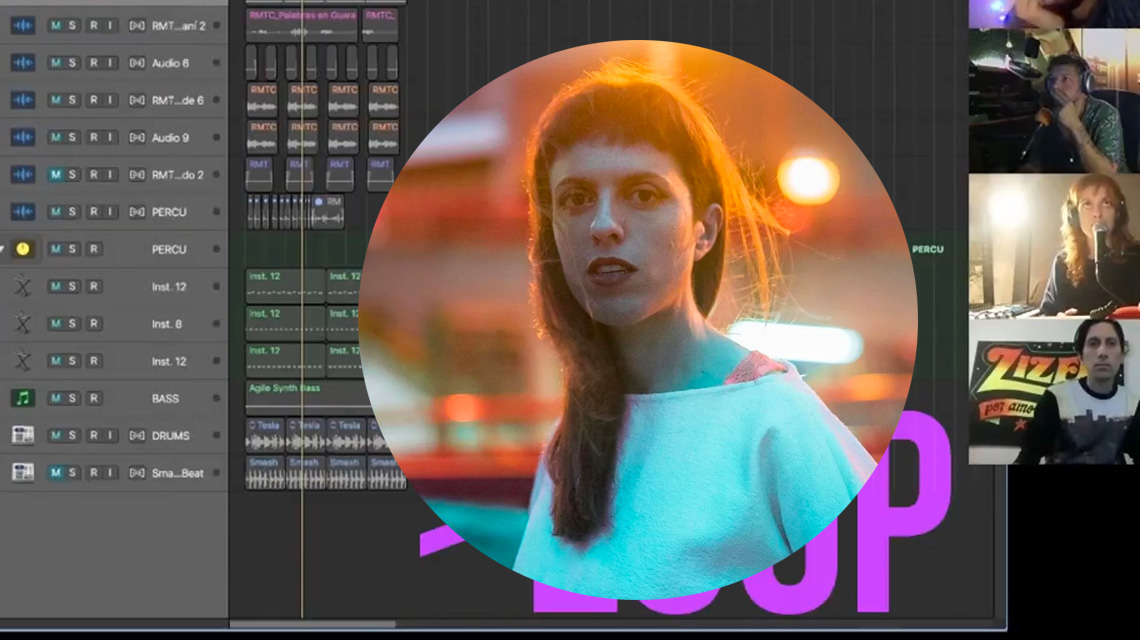Click the horizontal scrollbar below the tracks
The width and height of the screenshot is (1140, 640).
(313, 624)
